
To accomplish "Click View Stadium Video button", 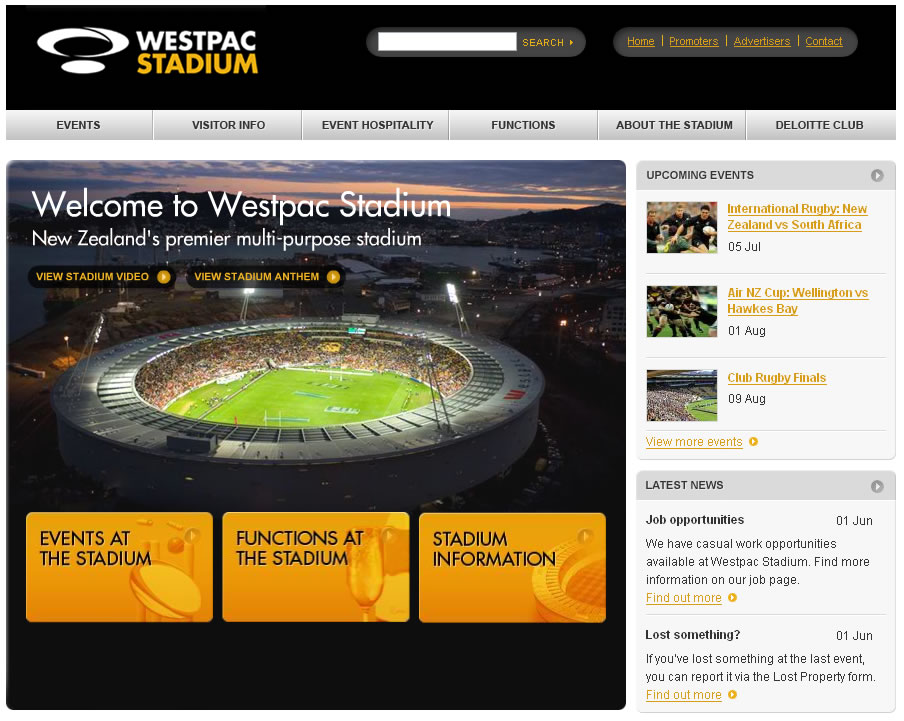I will tap(102, 277).
